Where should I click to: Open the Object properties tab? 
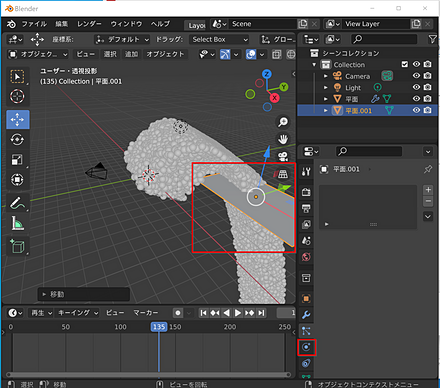tap(306, 299)
